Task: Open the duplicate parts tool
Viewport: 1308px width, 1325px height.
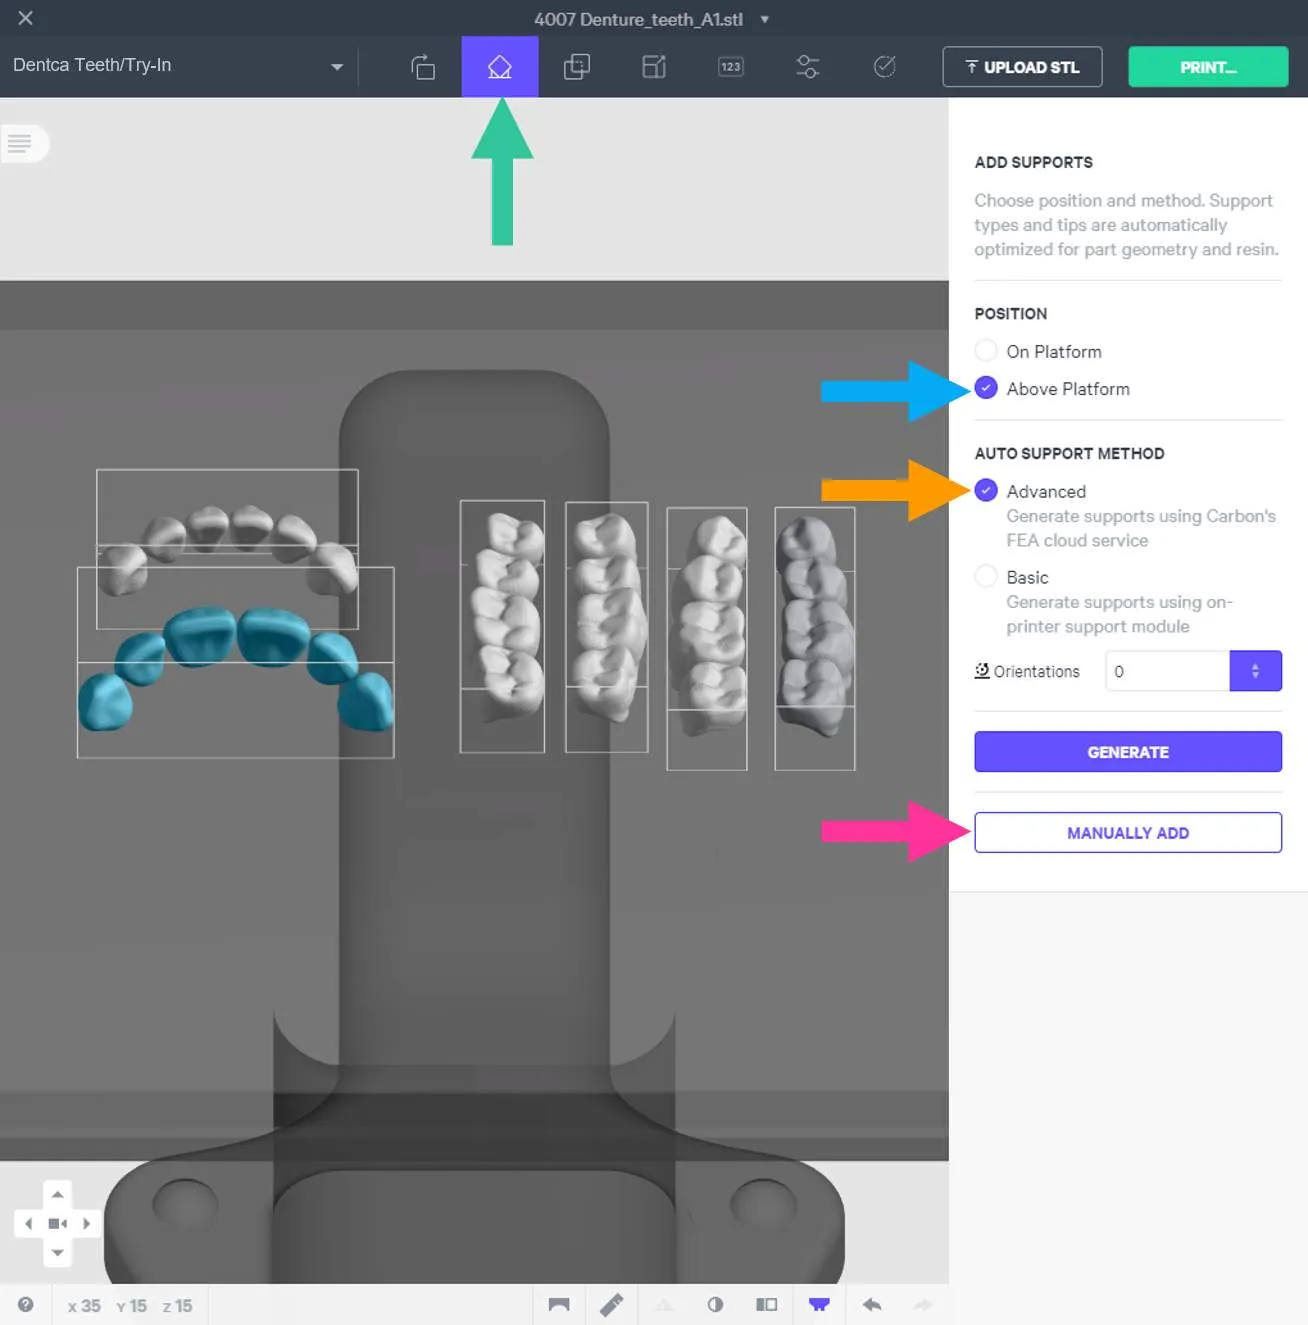Action: 577,67
